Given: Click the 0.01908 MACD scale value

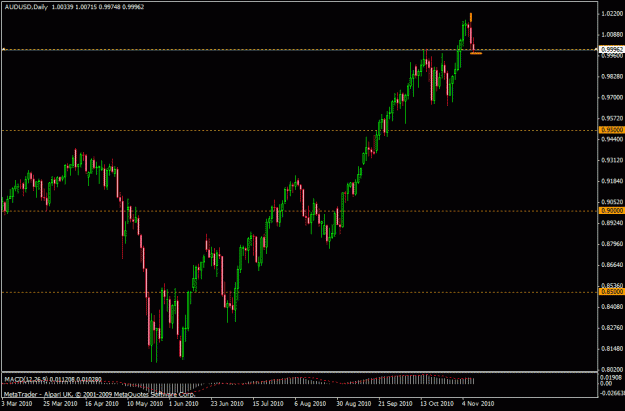Looking at the screenshot, I should pyautogui.click(x=612, y=377).
